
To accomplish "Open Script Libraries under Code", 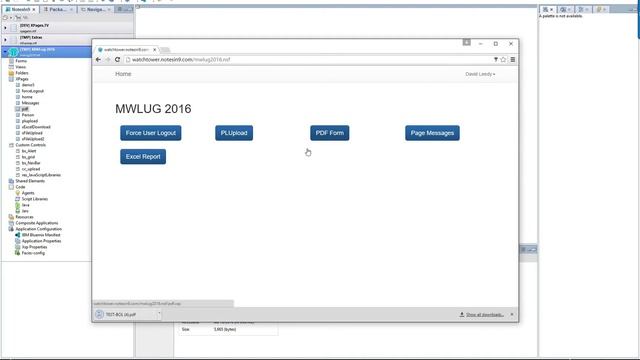I will pyautogui.click(x=34, y=199).
